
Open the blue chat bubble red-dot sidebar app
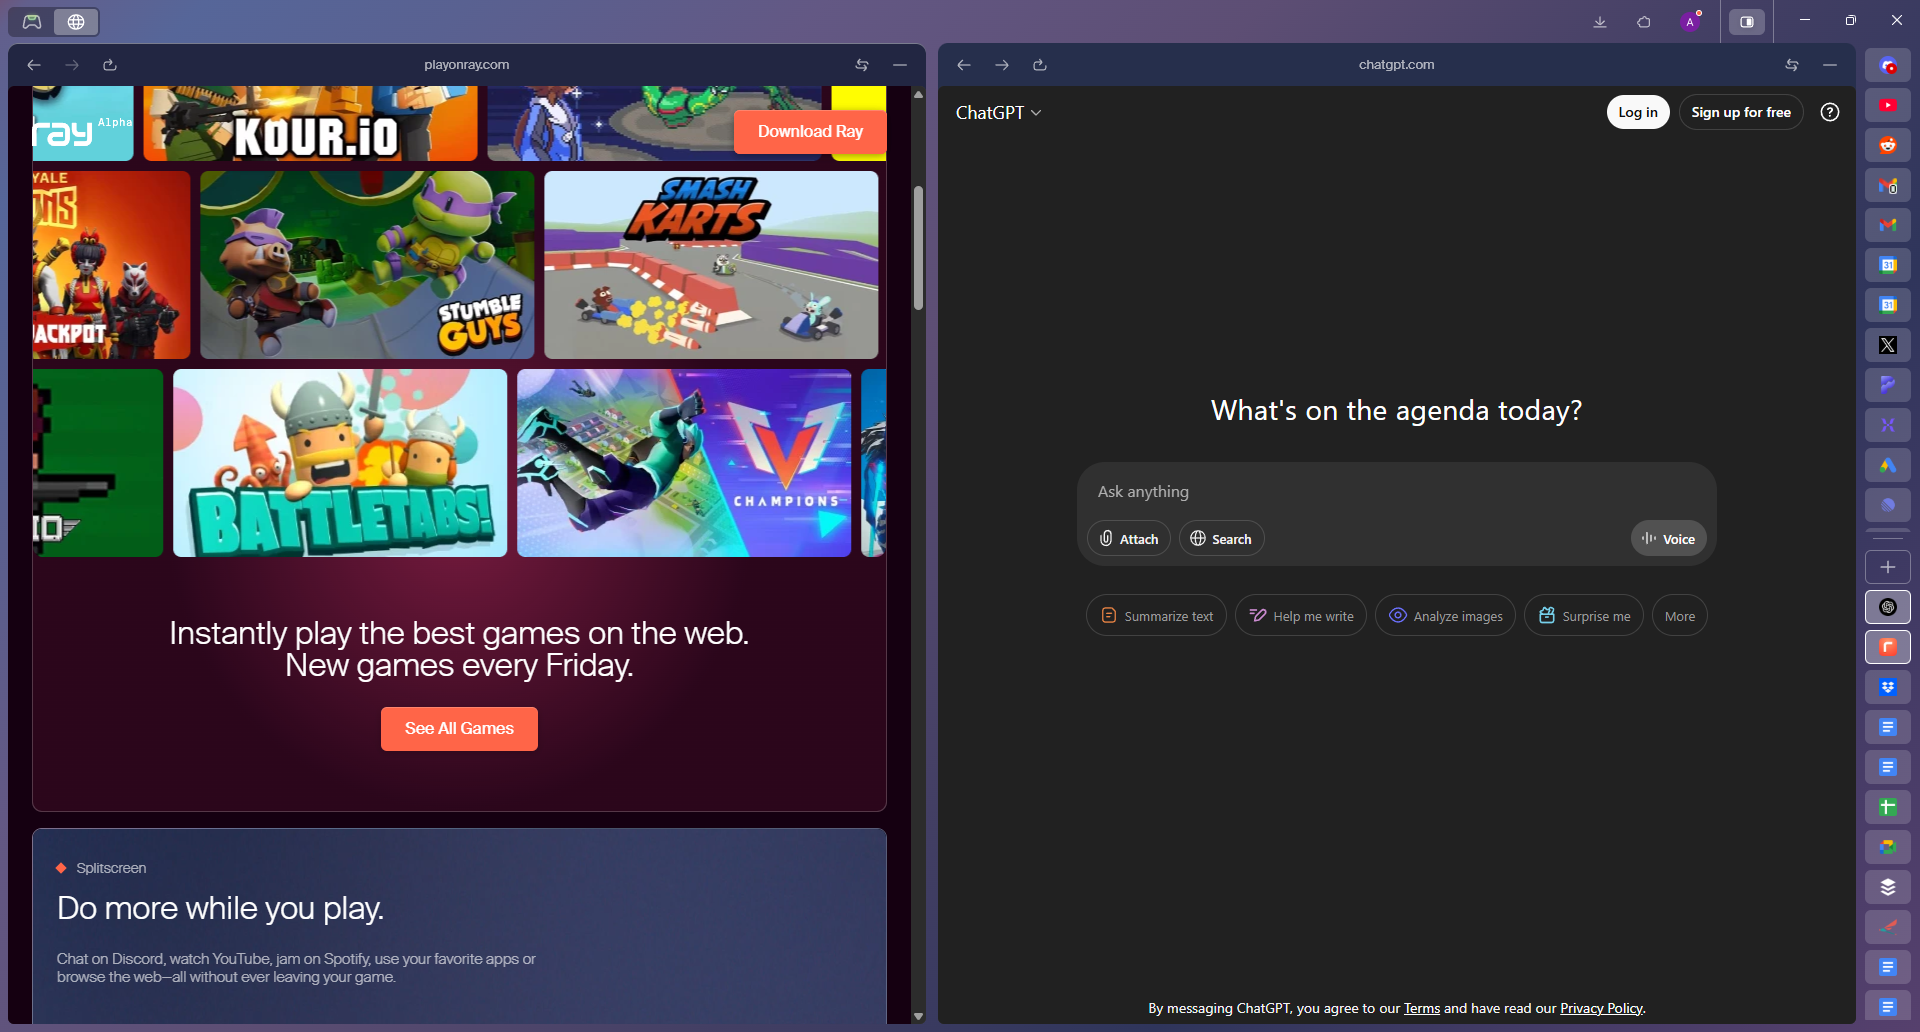click(1888, 65)
